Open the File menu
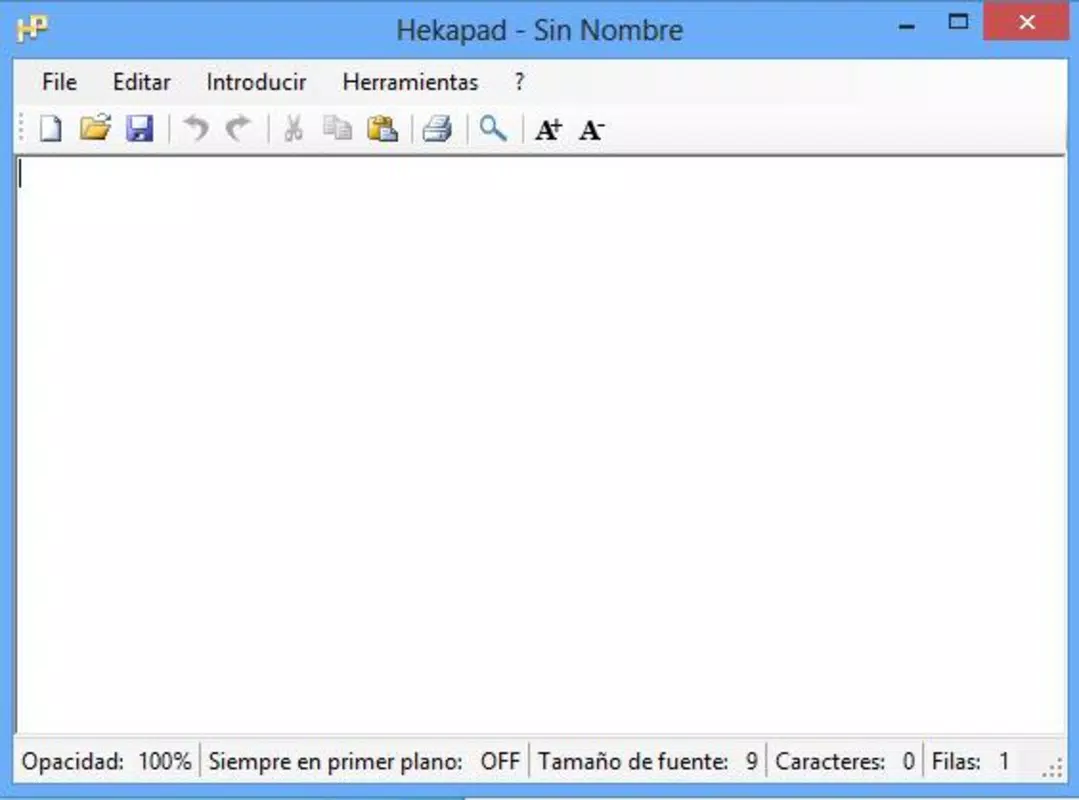 click(x=59, y=82)
